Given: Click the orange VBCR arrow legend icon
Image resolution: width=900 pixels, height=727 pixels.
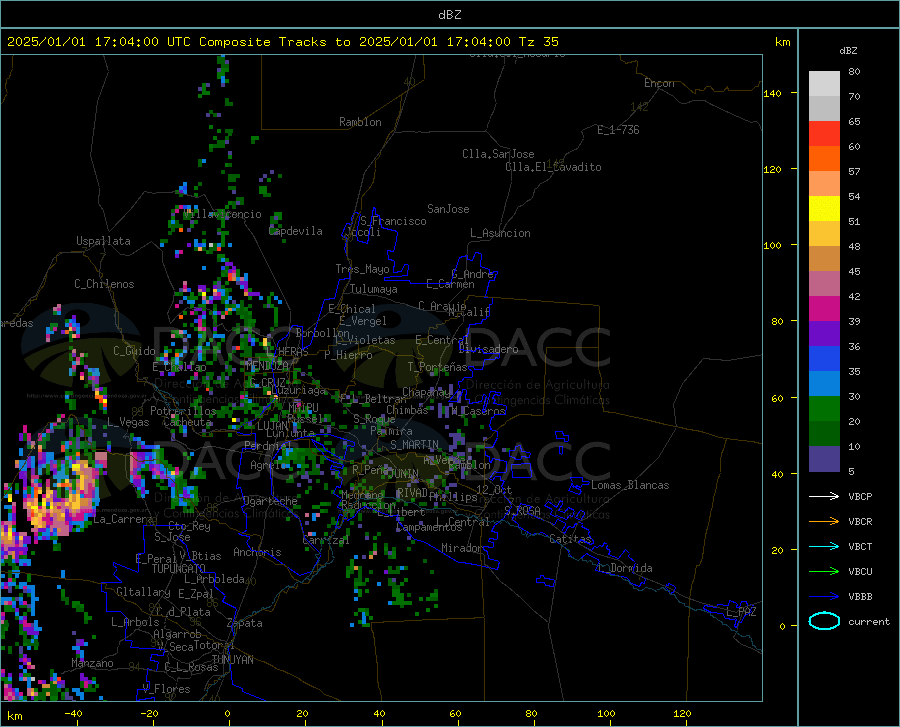Looking at the screenshot, I should pyautogui.click(x=824, y=522).
